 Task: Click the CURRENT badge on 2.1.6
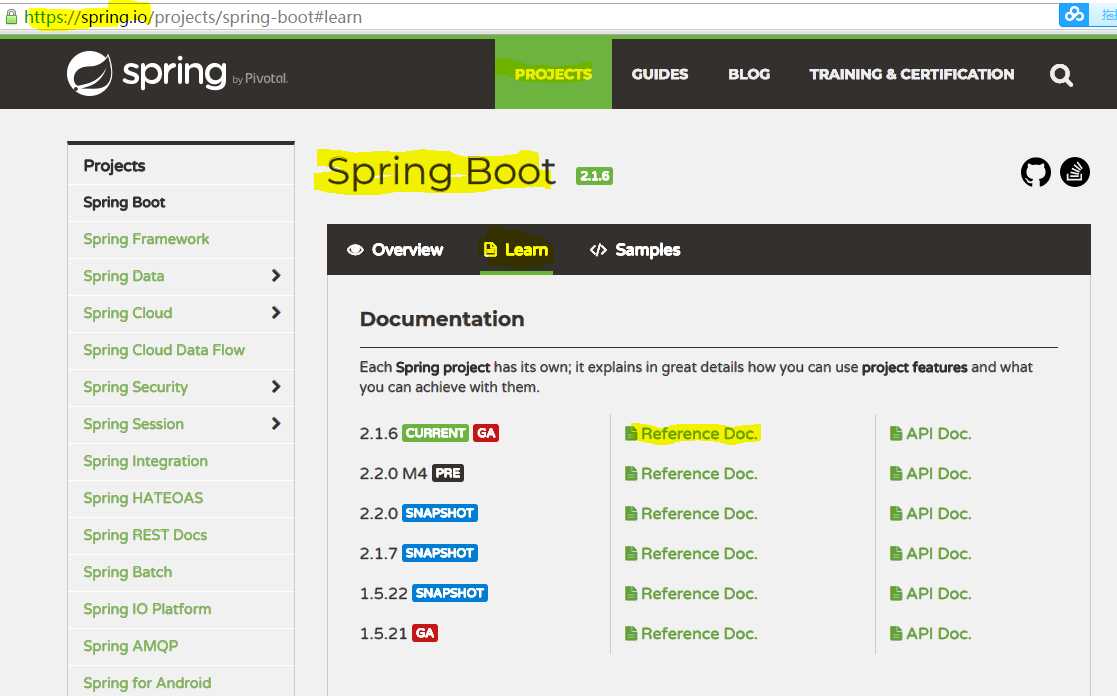click(435, 433)
